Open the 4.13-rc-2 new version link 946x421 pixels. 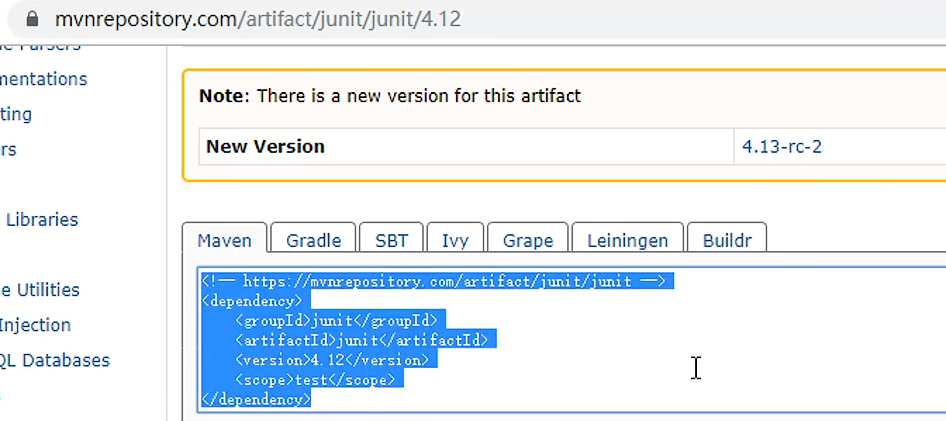(782, 146)
